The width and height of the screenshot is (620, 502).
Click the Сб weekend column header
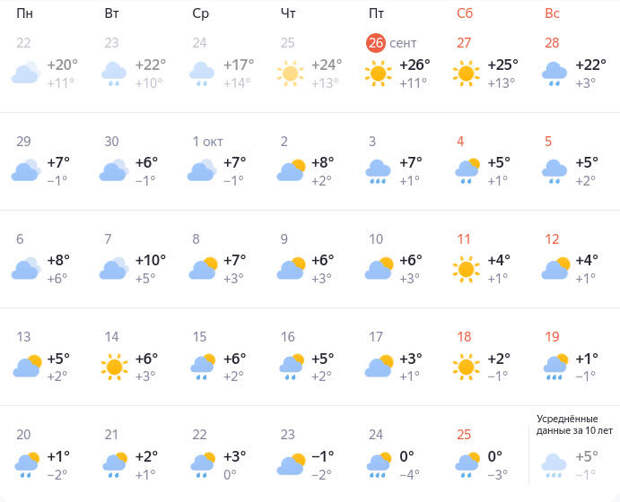(x=464, y=13)
